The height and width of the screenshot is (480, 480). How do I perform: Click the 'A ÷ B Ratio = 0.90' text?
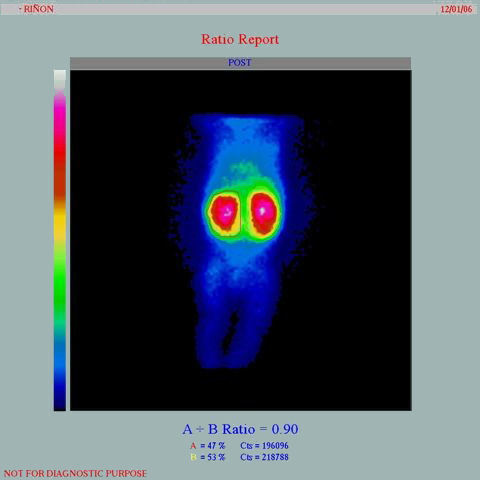coord(240,429)
